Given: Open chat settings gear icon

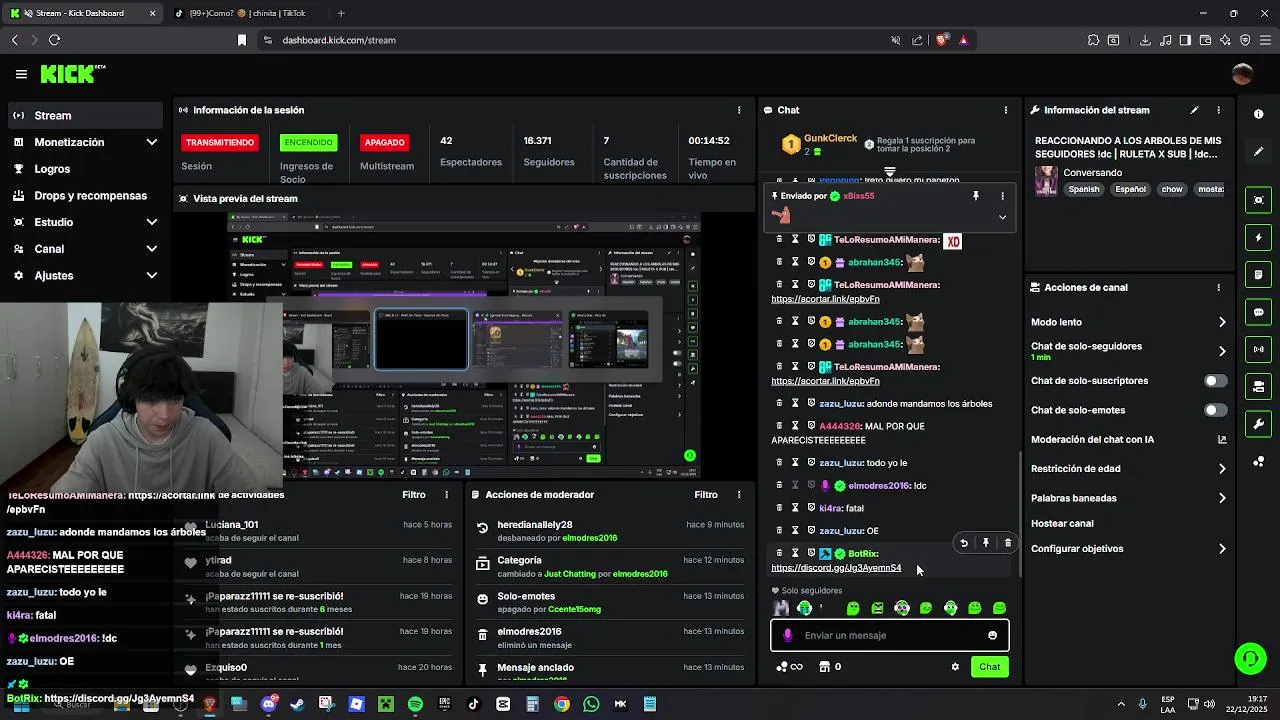Looking at the screenshot, I should click(955, 667).
